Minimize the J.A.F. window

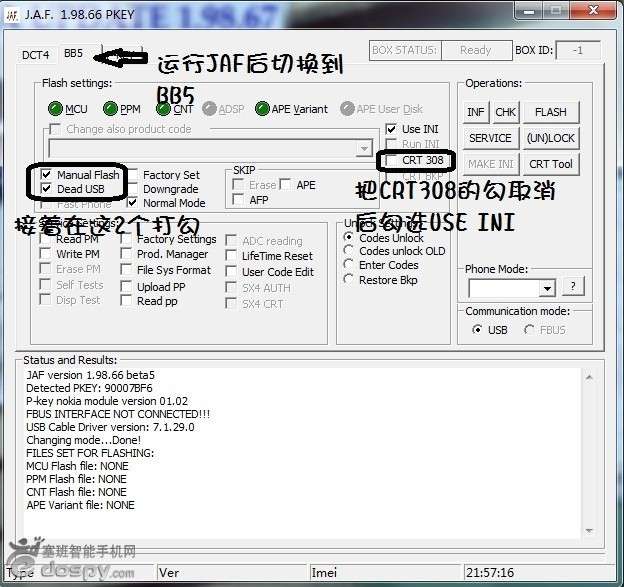529,11
